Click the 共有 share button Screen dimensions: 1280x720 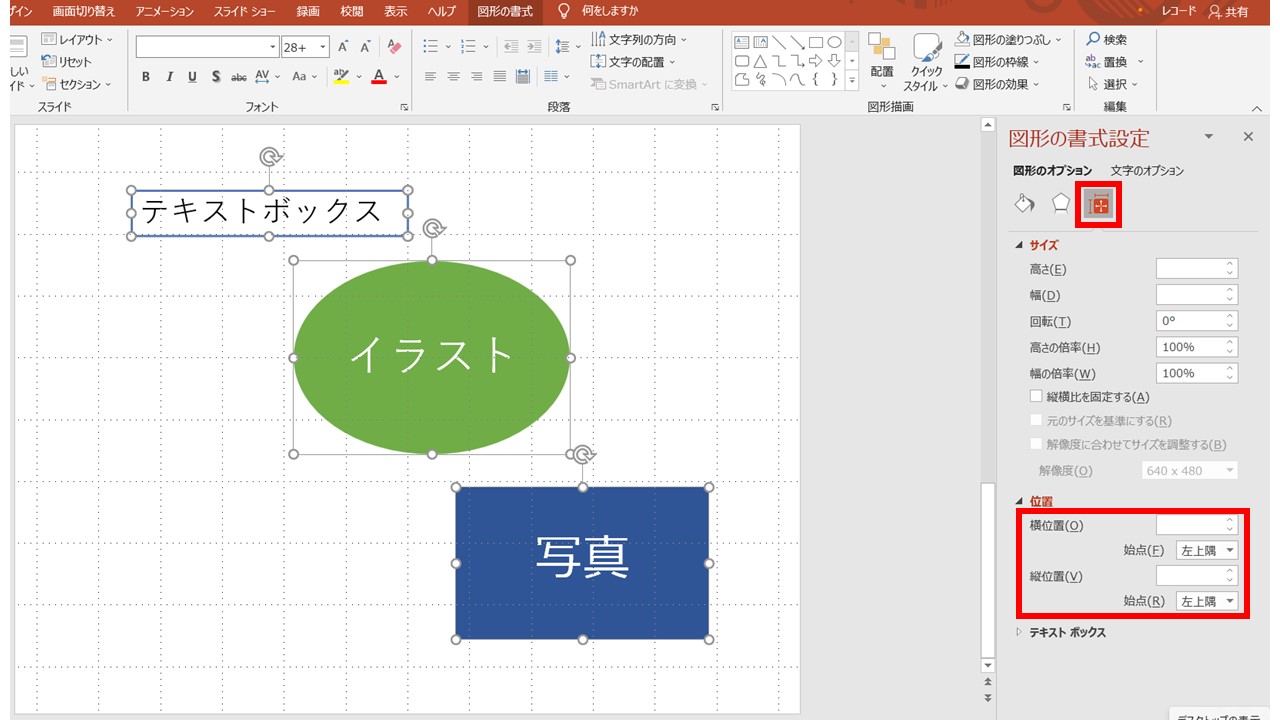tap(1229, 12)
